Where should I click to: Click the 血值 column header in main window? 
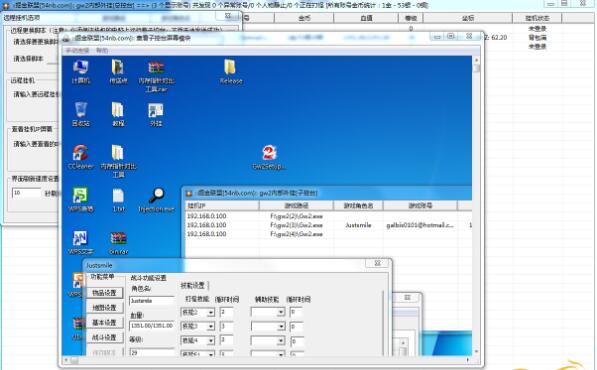[366, 18]
